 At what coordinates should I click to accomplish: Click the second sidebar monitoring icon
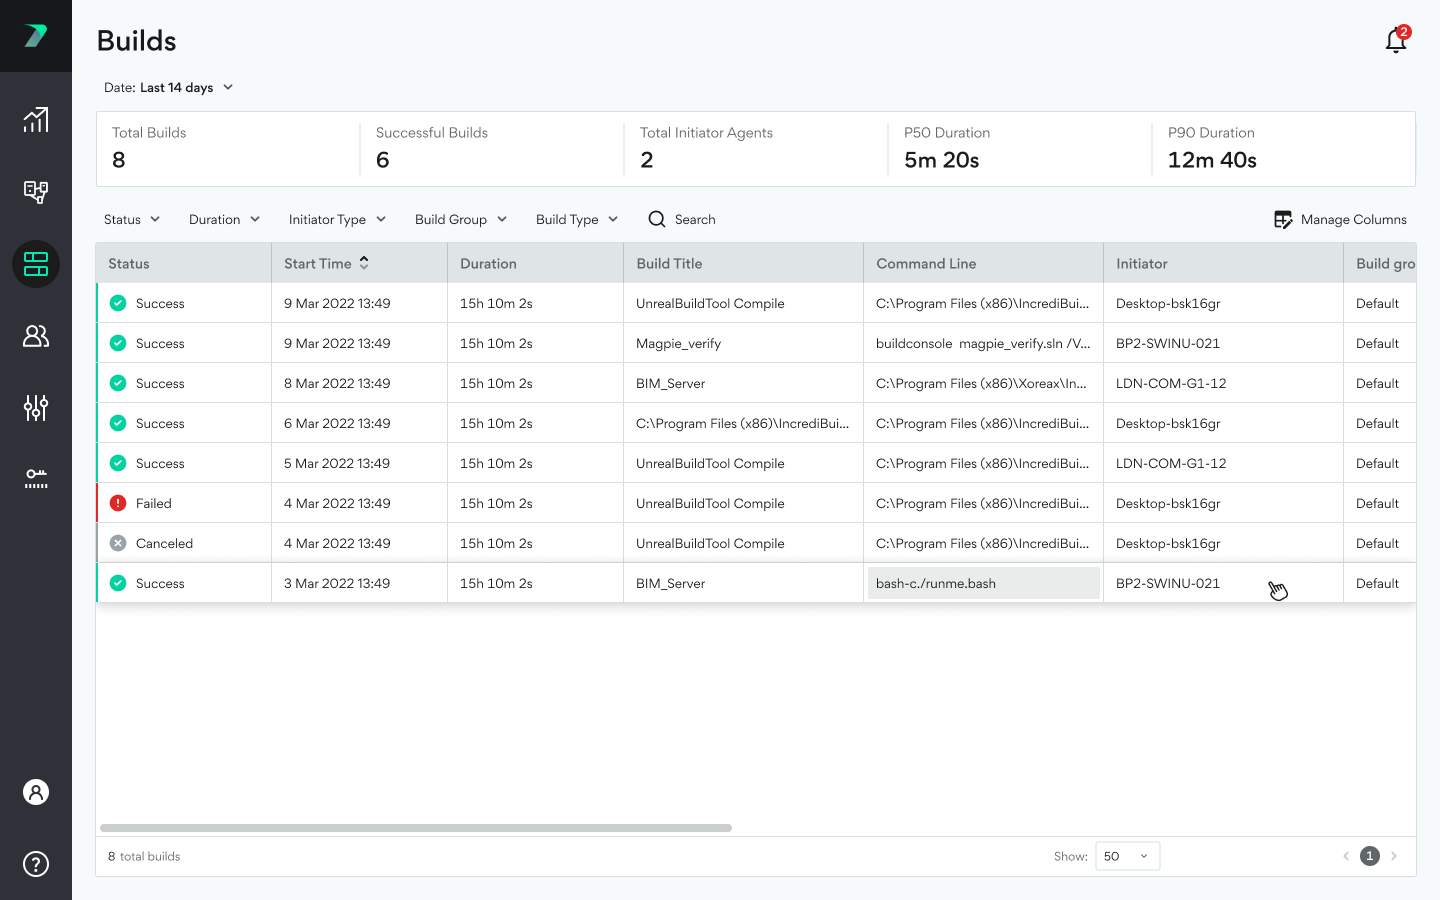click(36, 192)
